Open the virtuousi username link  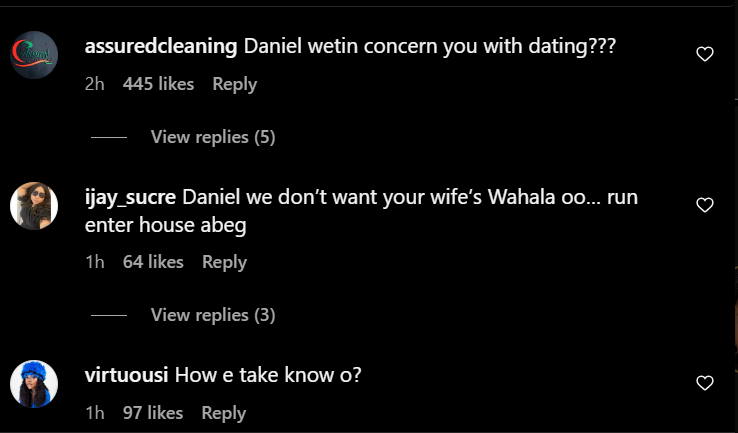coord(128,376)
